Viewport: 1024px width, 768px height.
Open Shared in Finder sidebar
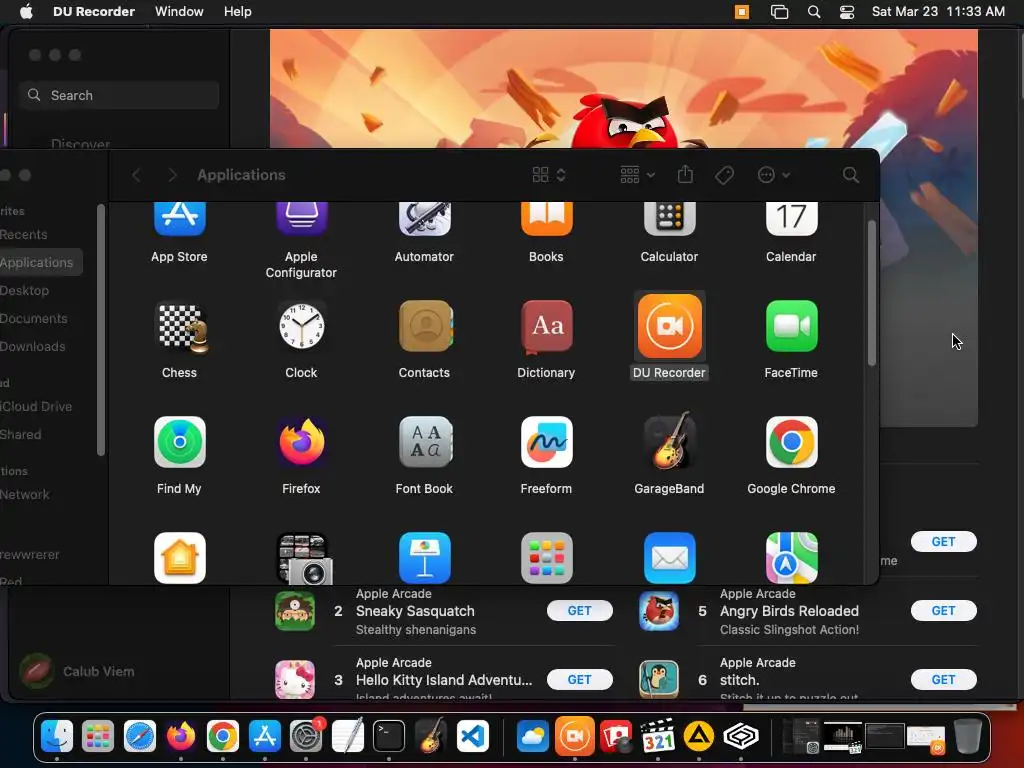pos(20,434)
